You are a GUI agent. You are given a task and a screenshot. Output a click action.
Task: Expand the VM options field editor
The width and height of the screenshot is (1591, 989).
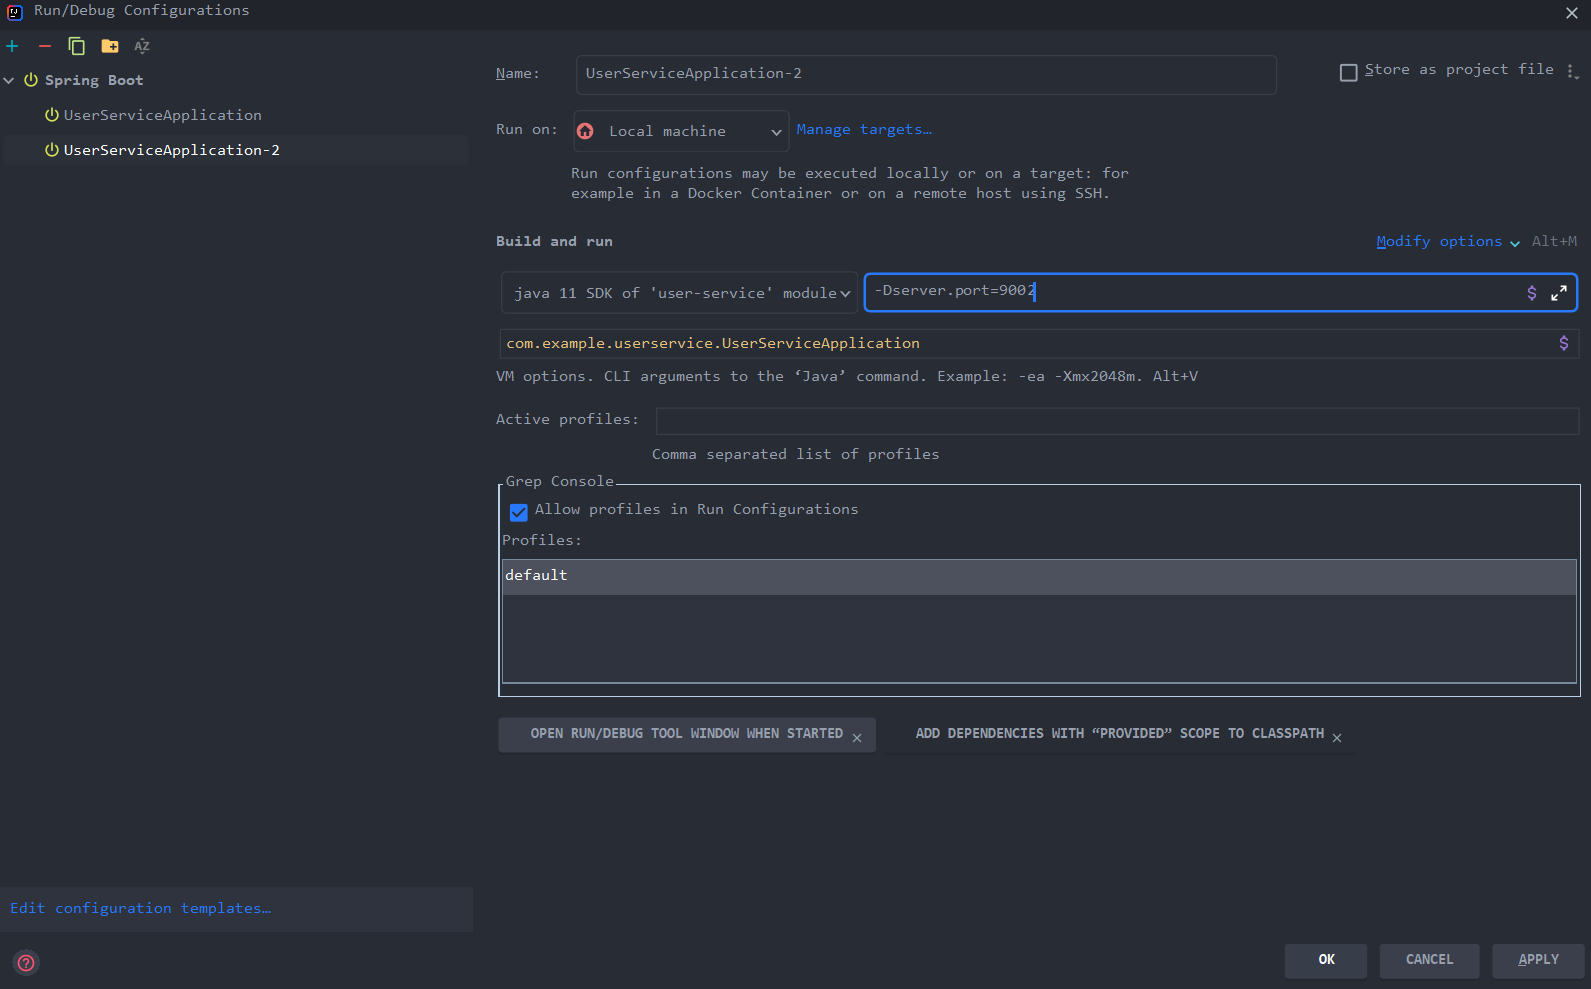1559,293
